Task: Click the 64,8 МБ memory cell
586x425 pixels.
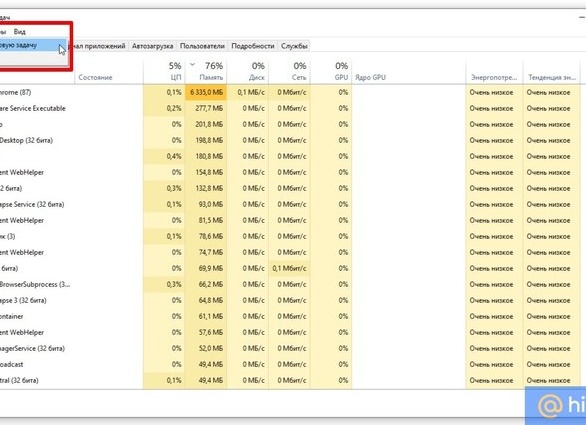Action: pyautogui.click(x=206, y=300)
